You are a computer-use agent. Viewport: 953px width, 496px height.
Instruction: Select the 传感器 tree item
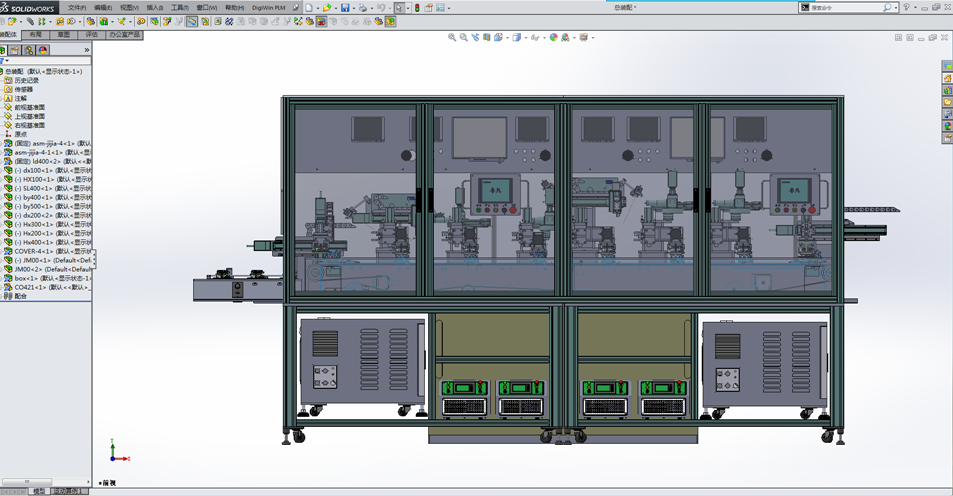pyautogui.click(x=24, y=89)
